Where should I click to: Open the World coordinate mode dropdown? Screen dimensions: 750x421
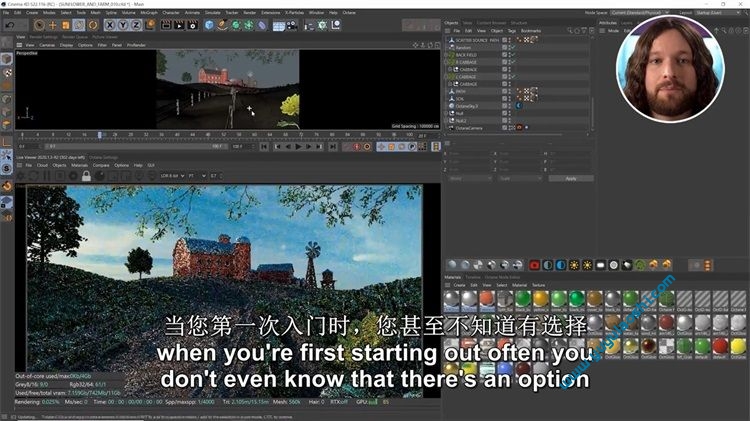point(470,178)
